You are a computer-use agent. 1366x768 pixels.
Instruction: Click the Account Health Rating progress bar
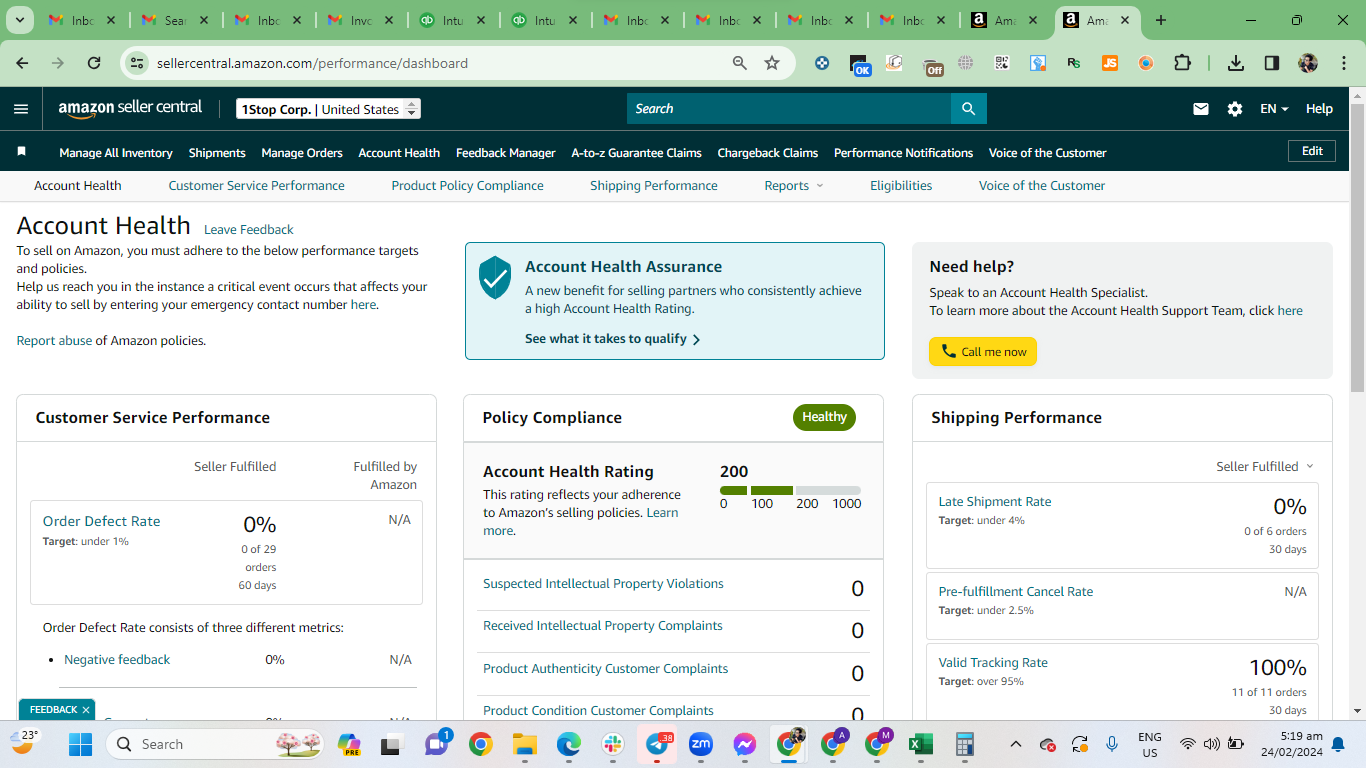(790, 491)
